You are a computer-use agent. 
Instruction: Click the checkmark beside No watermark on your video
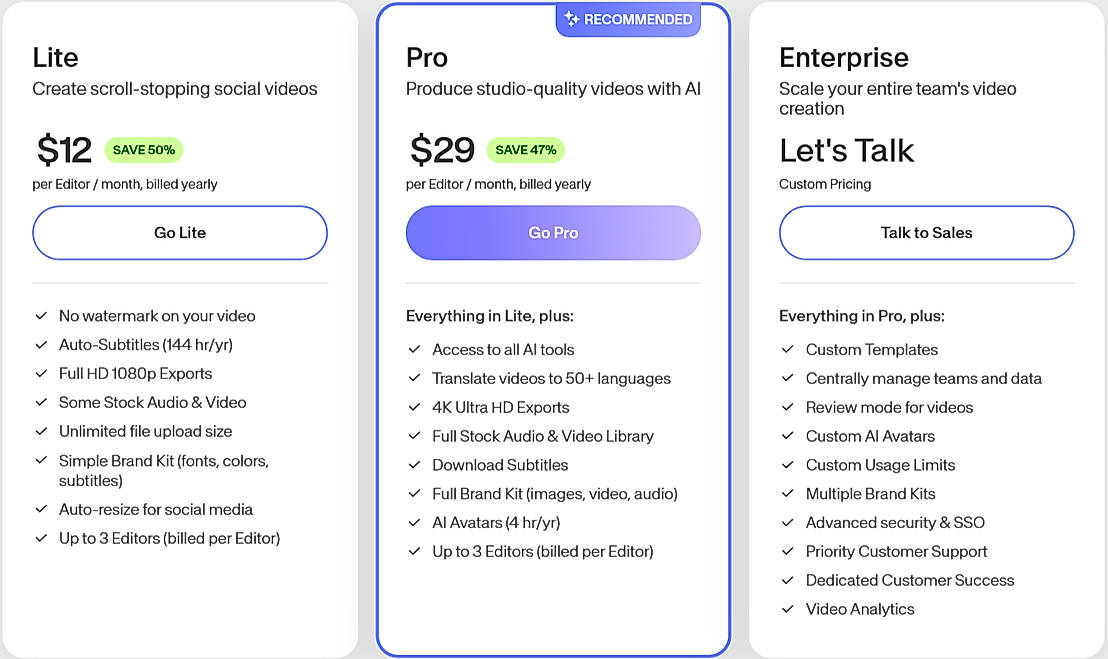tap(41, 316)
